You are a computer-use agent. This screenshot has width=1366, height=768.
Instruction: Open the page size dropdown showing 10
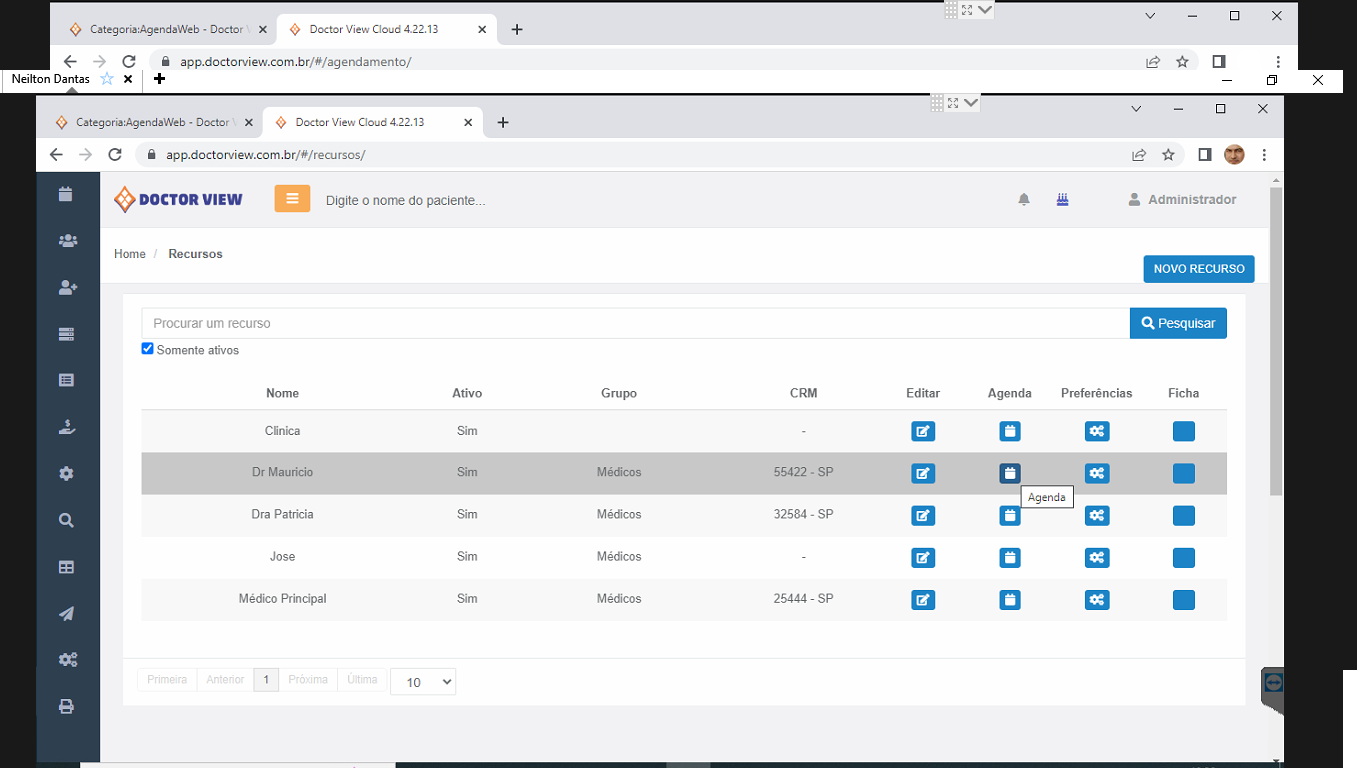pyautogui.click(x=423, y=682)
